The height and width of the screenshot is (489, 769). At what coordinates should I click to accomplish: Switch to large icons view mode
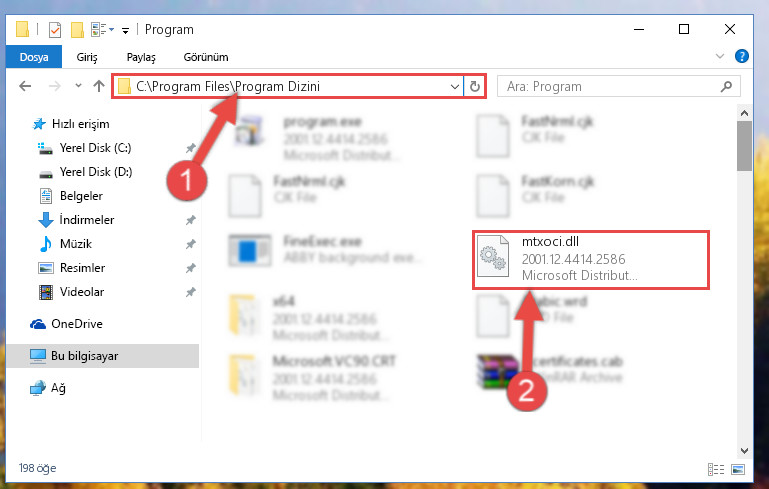[x=738, y=469]
